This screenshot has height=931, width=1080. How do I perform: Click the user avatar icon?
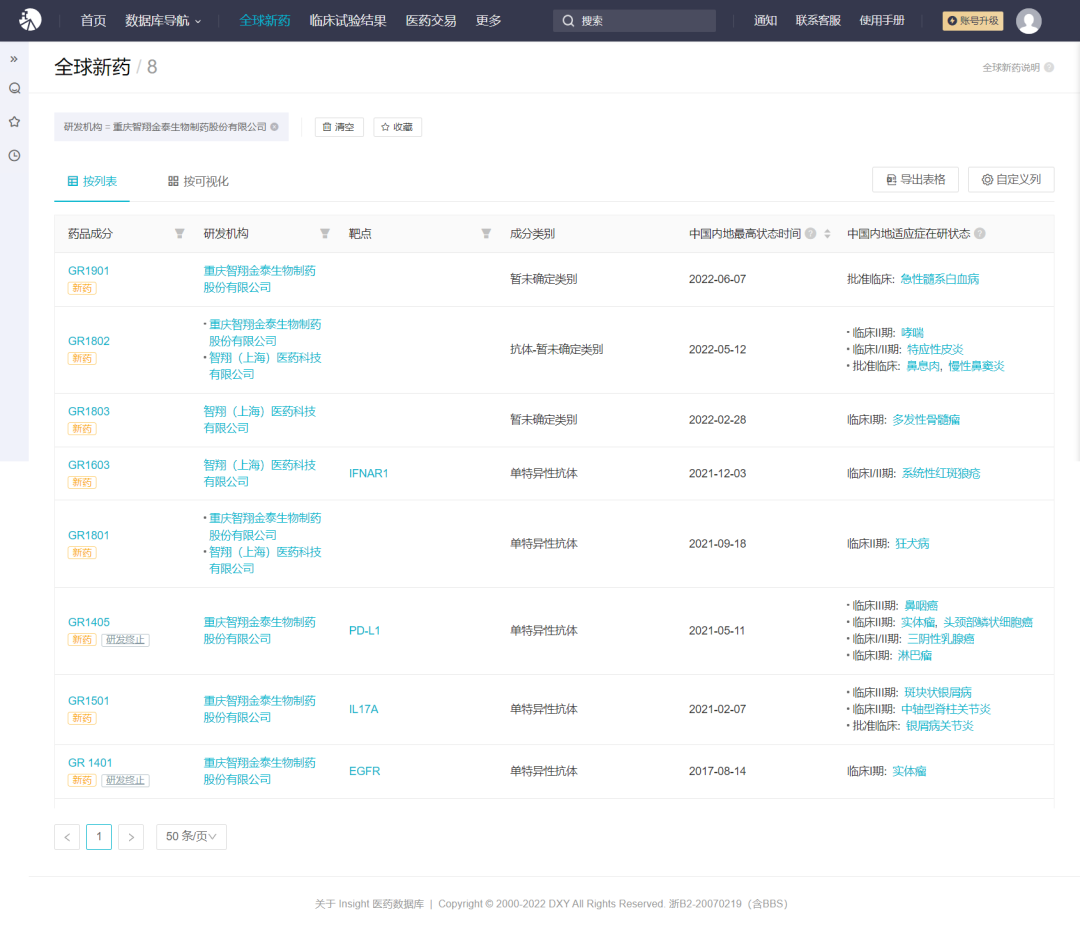coord(1028,21)
